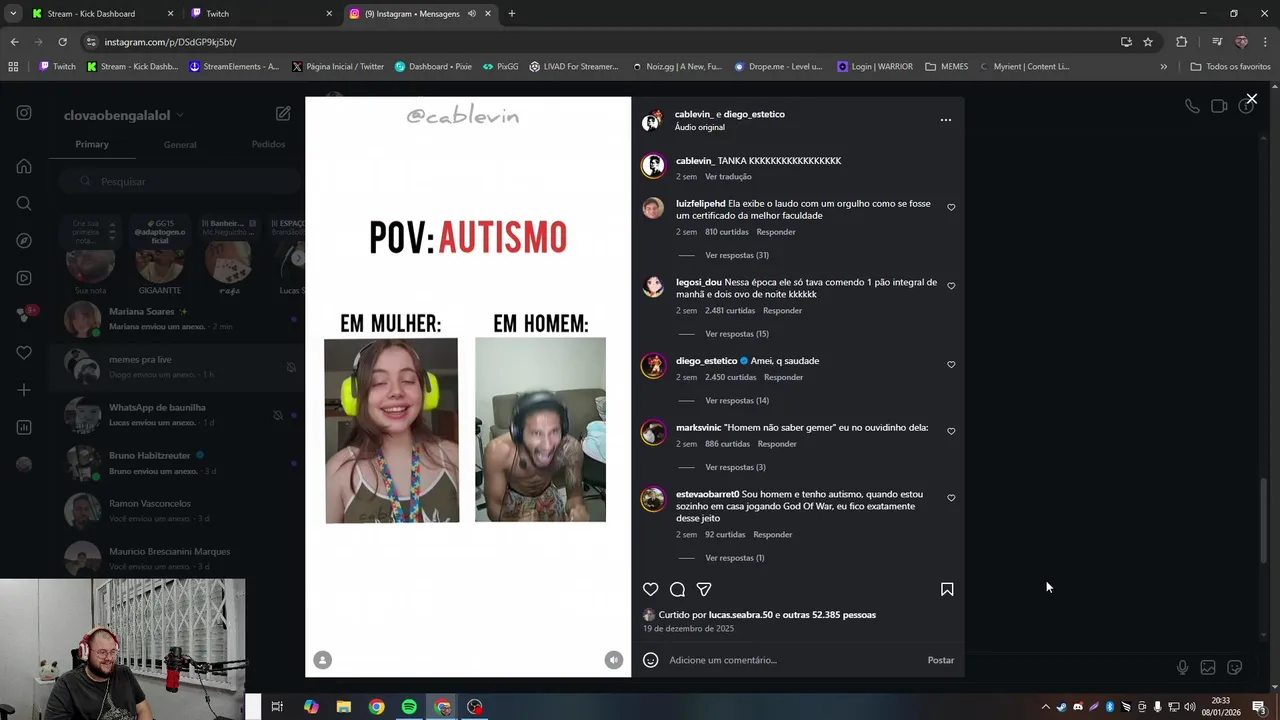Image resolution: width=1280 pixels, height=720 pixels.
Task: Share the post via paper plane icon
Action: (x=704, y=589)
